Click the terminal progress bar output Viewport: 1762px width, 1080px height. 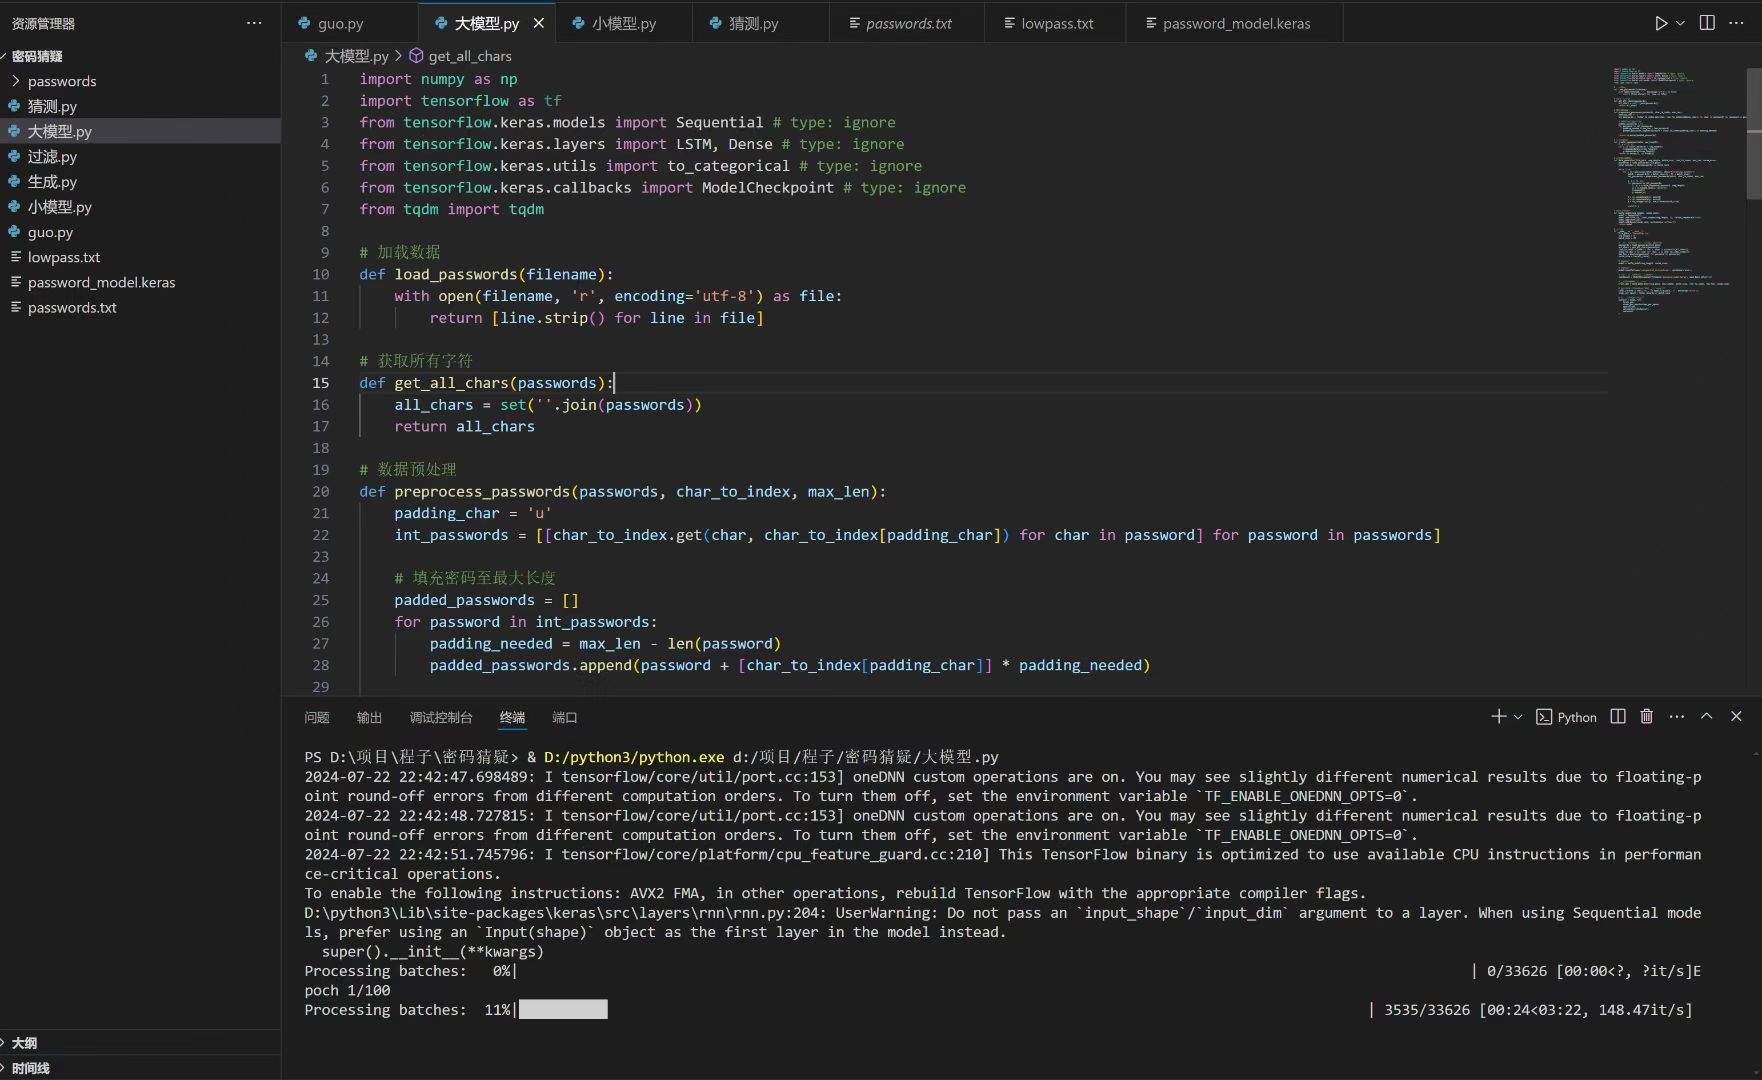(x=563, y=1010)
